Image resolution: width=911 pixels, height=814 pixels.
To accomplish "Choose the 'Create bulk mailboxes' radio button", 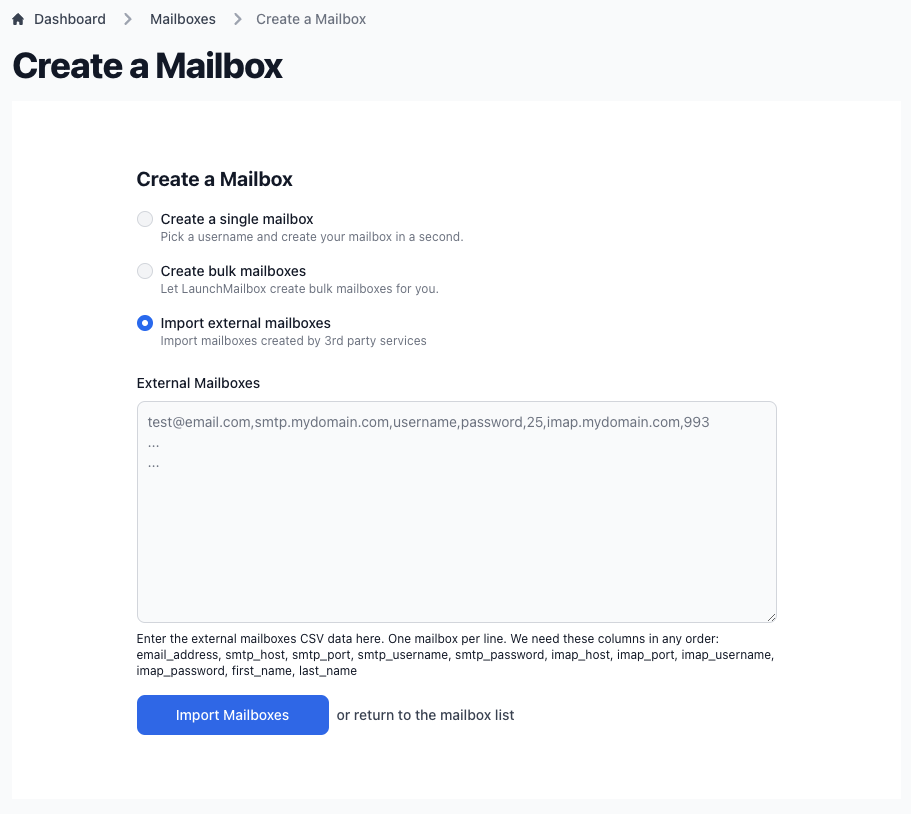I will (x=145, y=271).
